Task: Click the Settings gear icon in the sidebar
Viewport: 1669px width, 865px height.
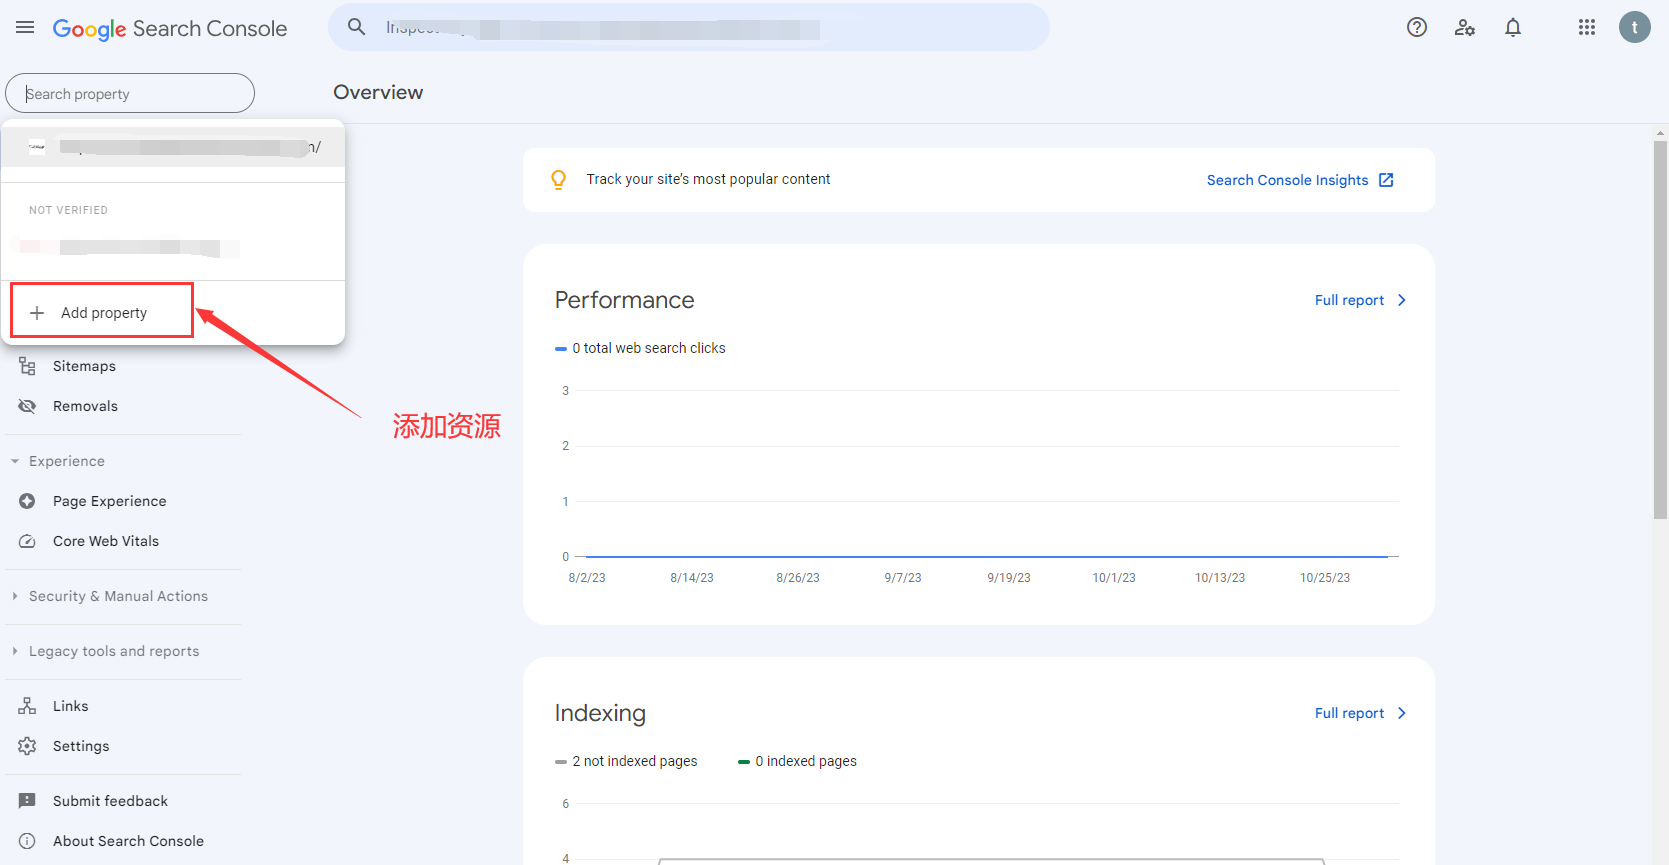Action: (27, 746)
